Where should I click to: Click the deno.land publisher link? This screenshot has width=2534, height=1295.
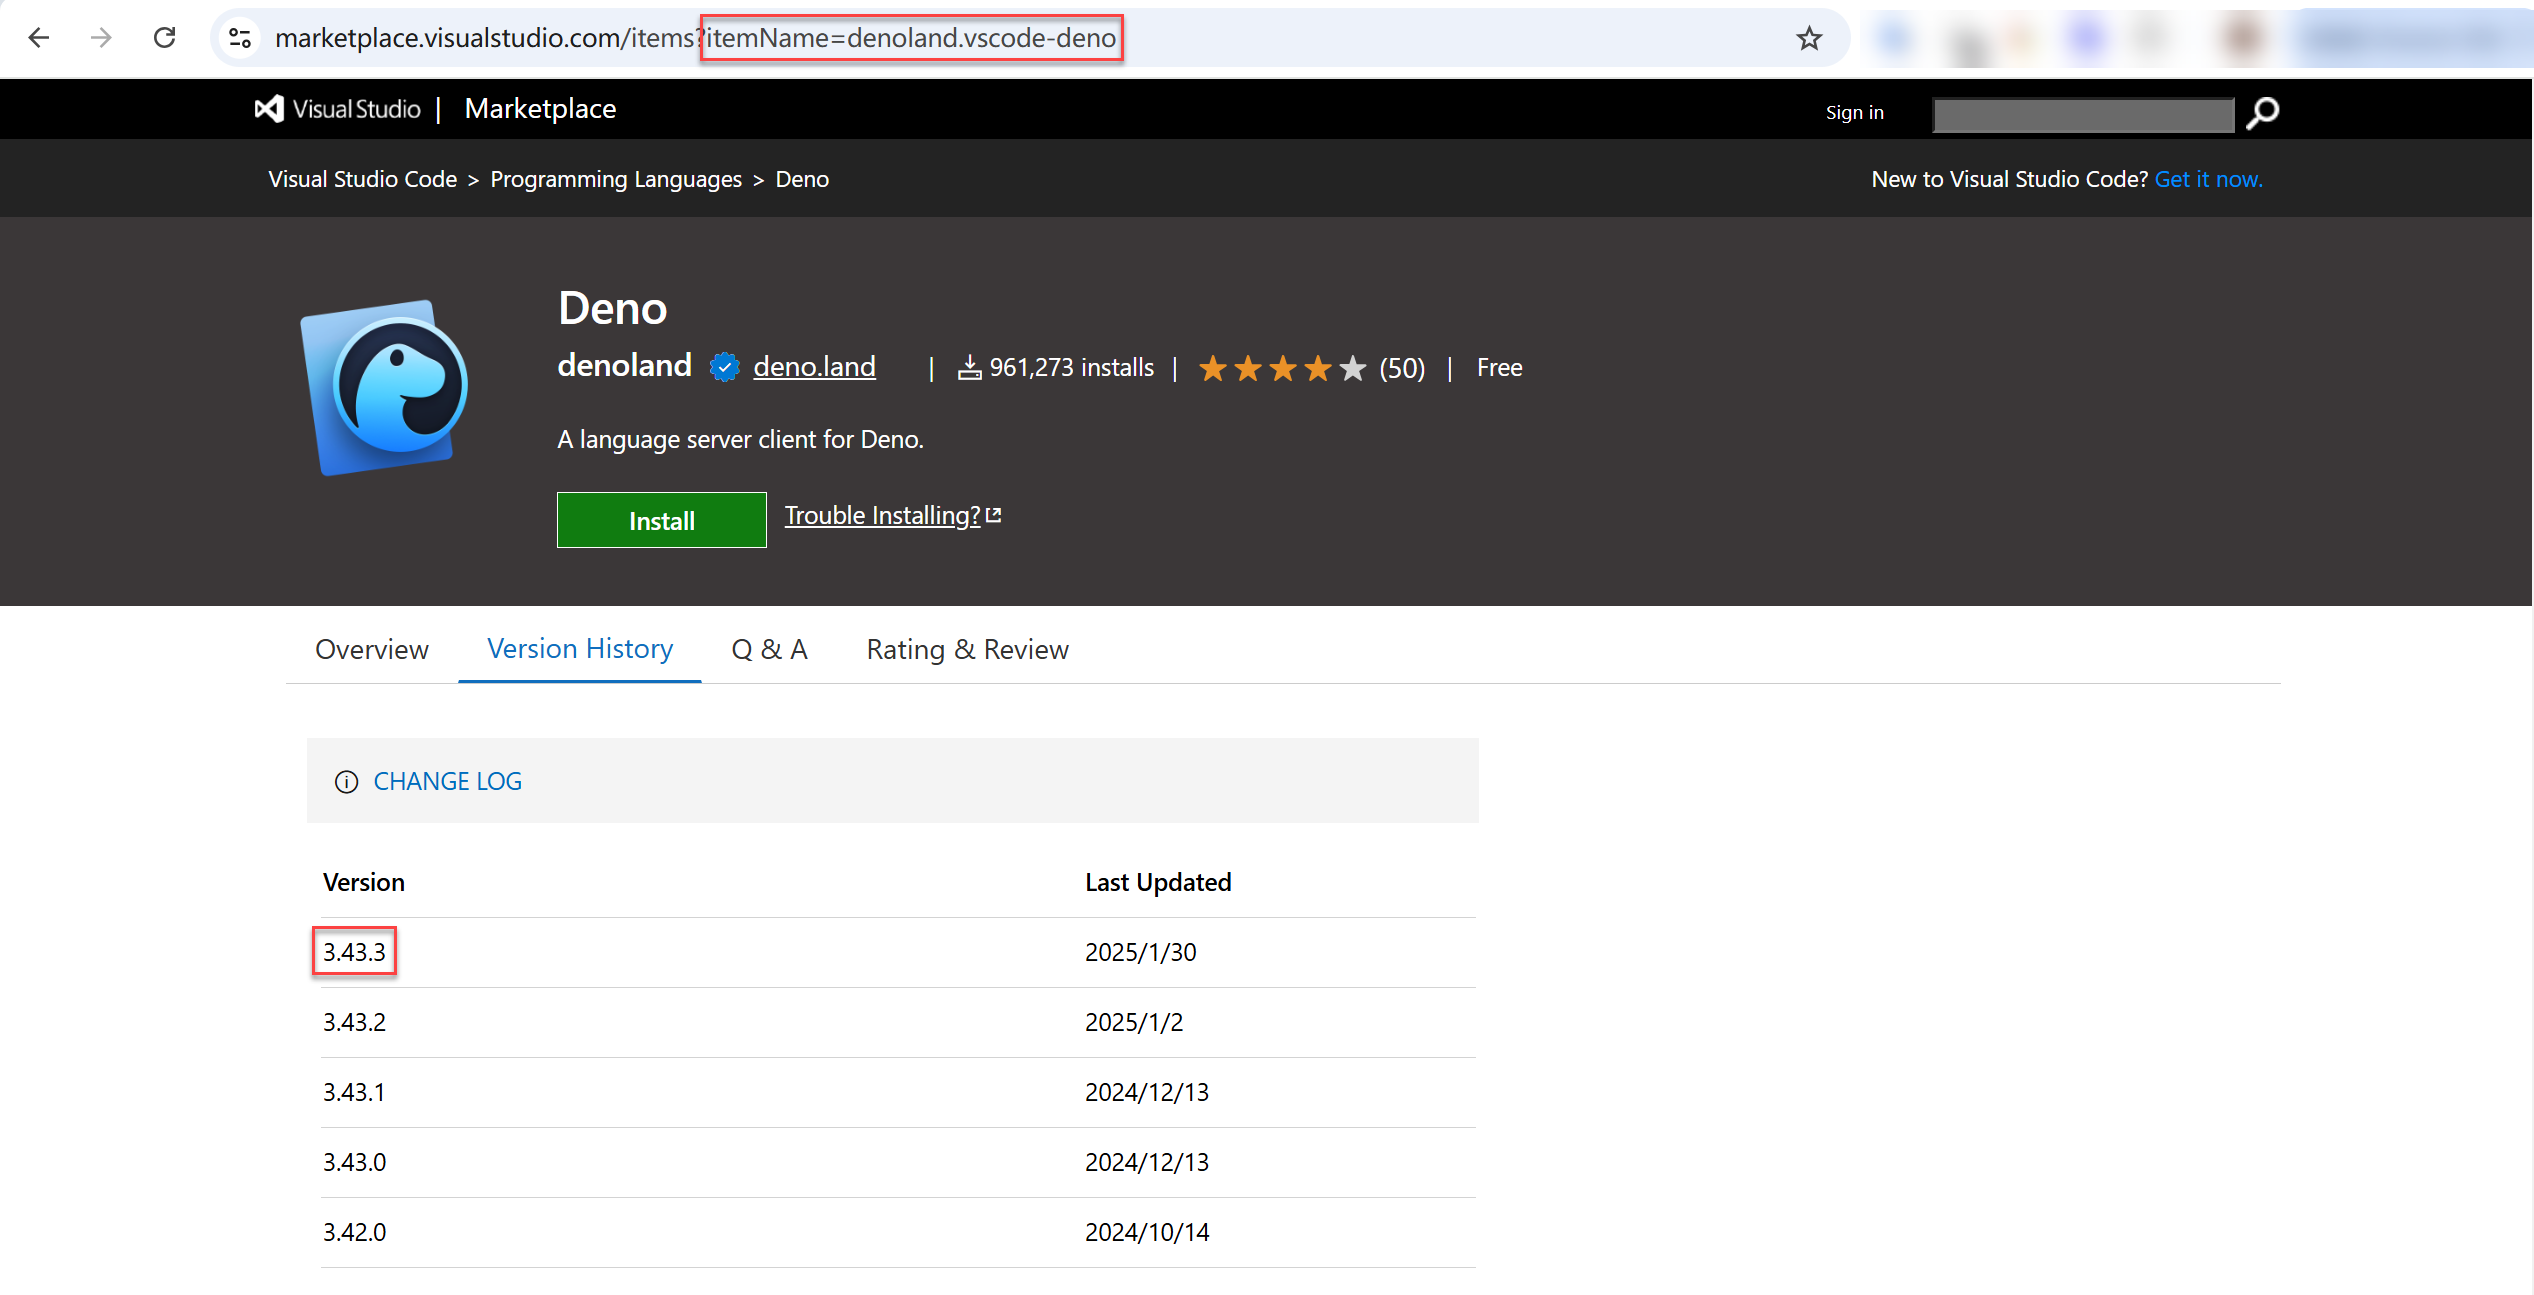814,367
